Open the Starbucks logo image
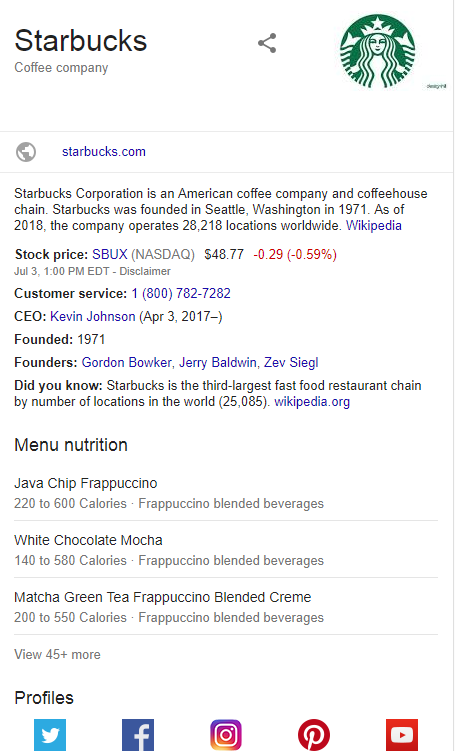457x751 pixels. click(377, 51)
